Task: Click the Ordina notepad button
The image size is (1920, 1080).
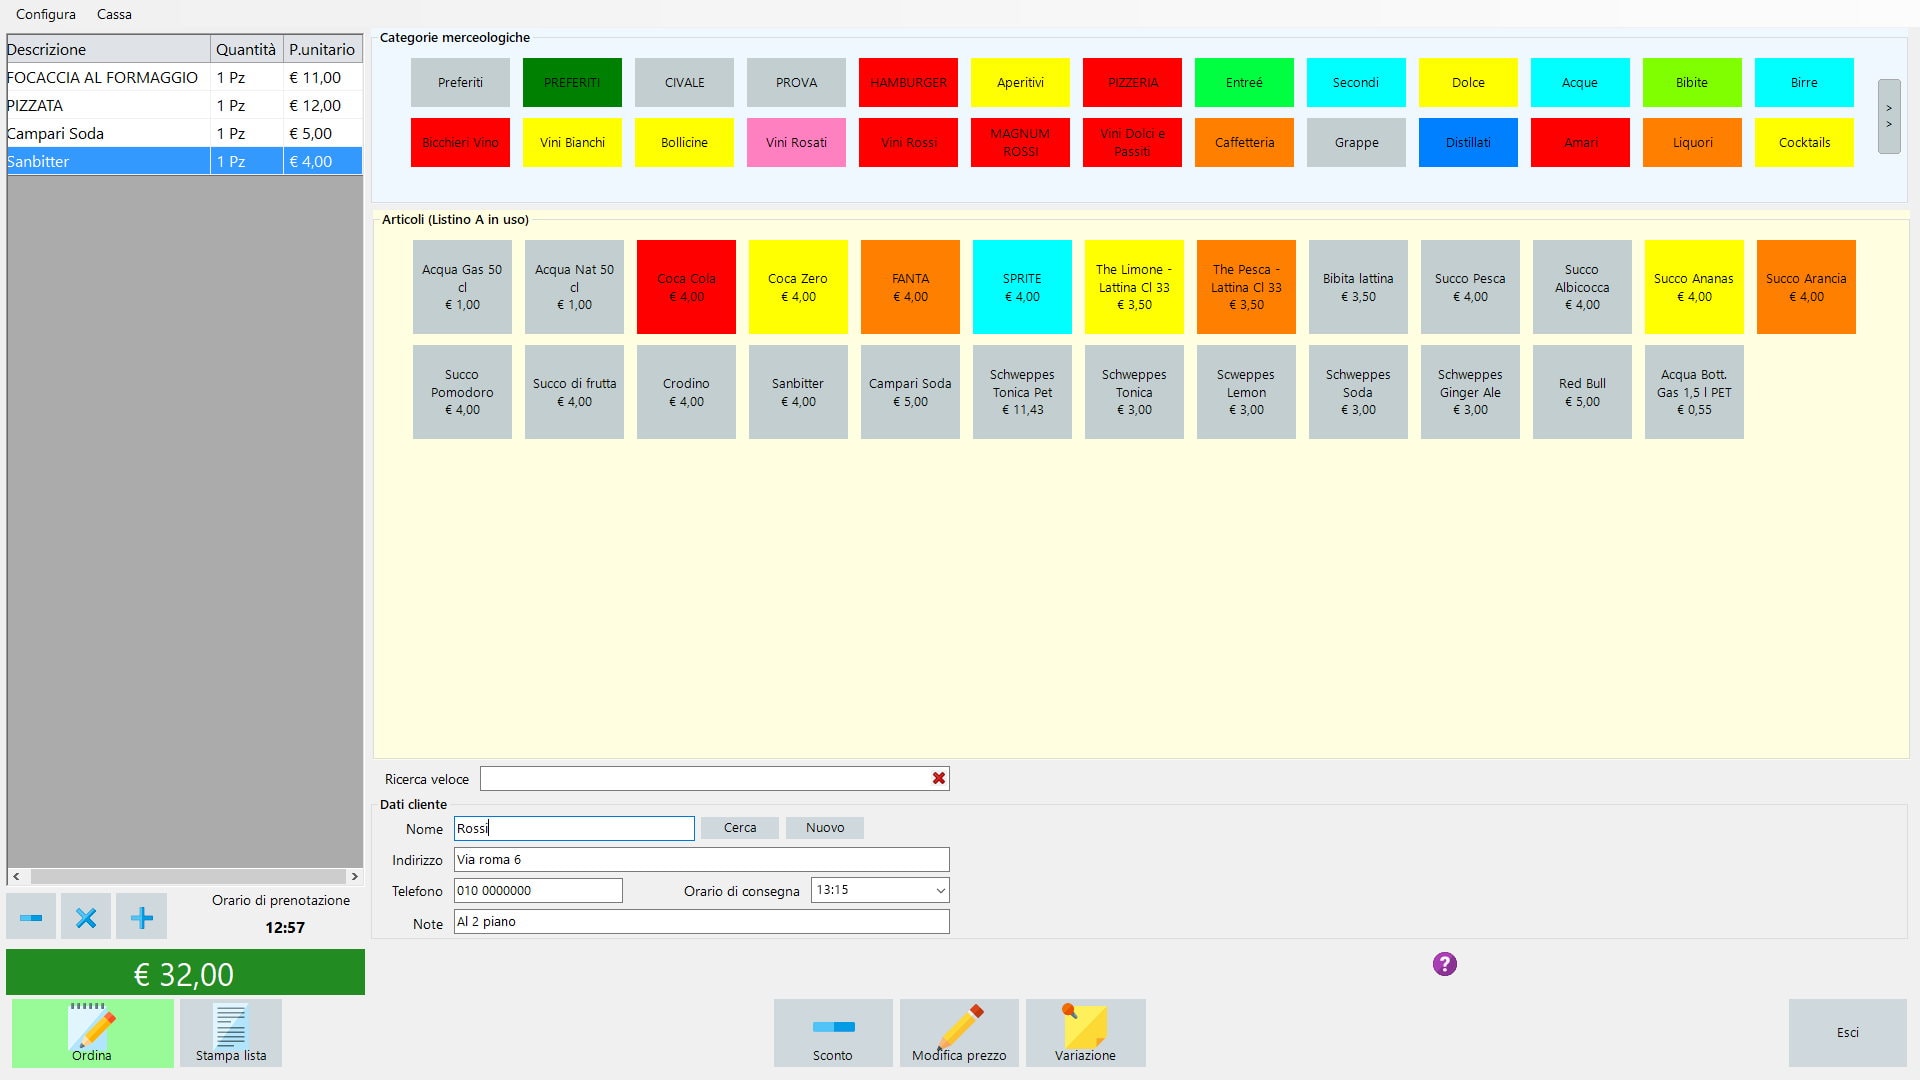Action: point(92,1033)
